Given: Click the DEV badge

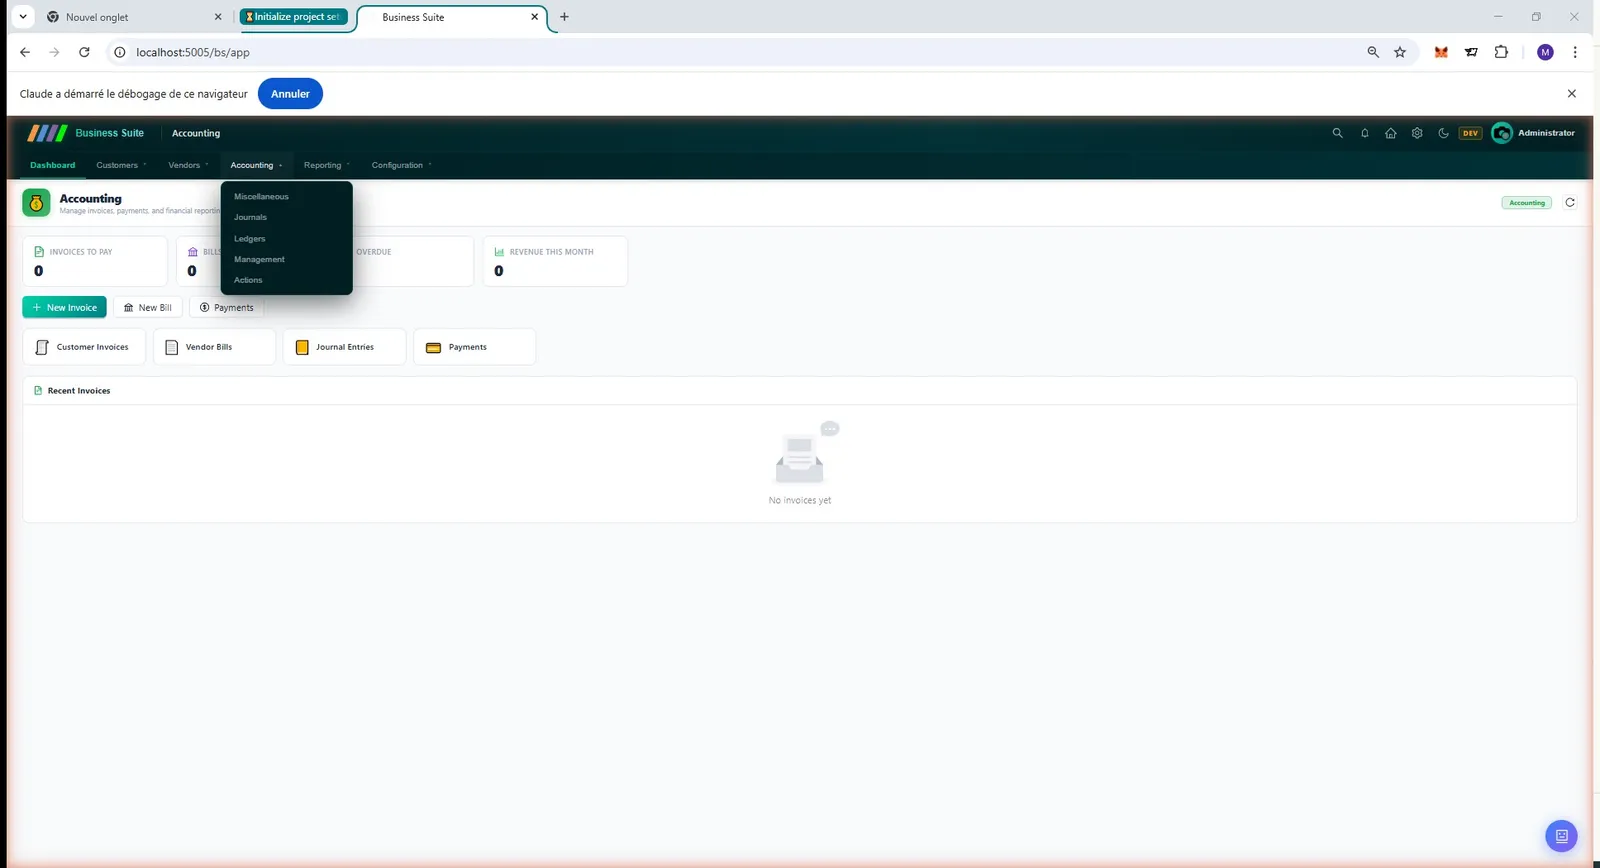Looking at the screenshot, I should [1470, 133].
